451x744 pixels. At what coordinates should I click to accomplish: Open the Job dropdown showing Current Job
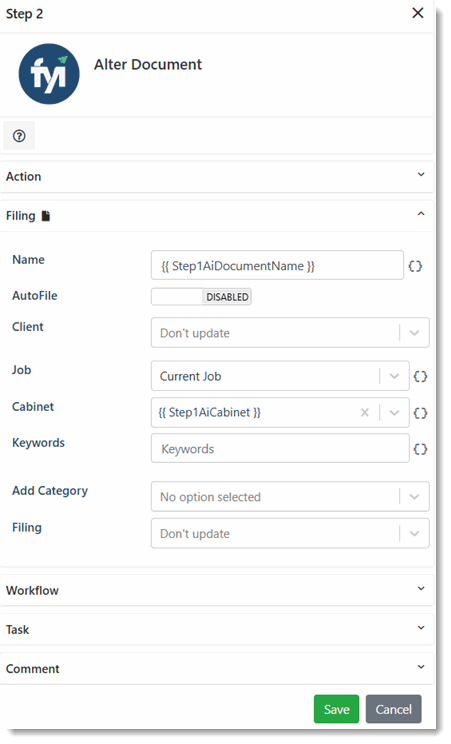click(x=280, y=376)
